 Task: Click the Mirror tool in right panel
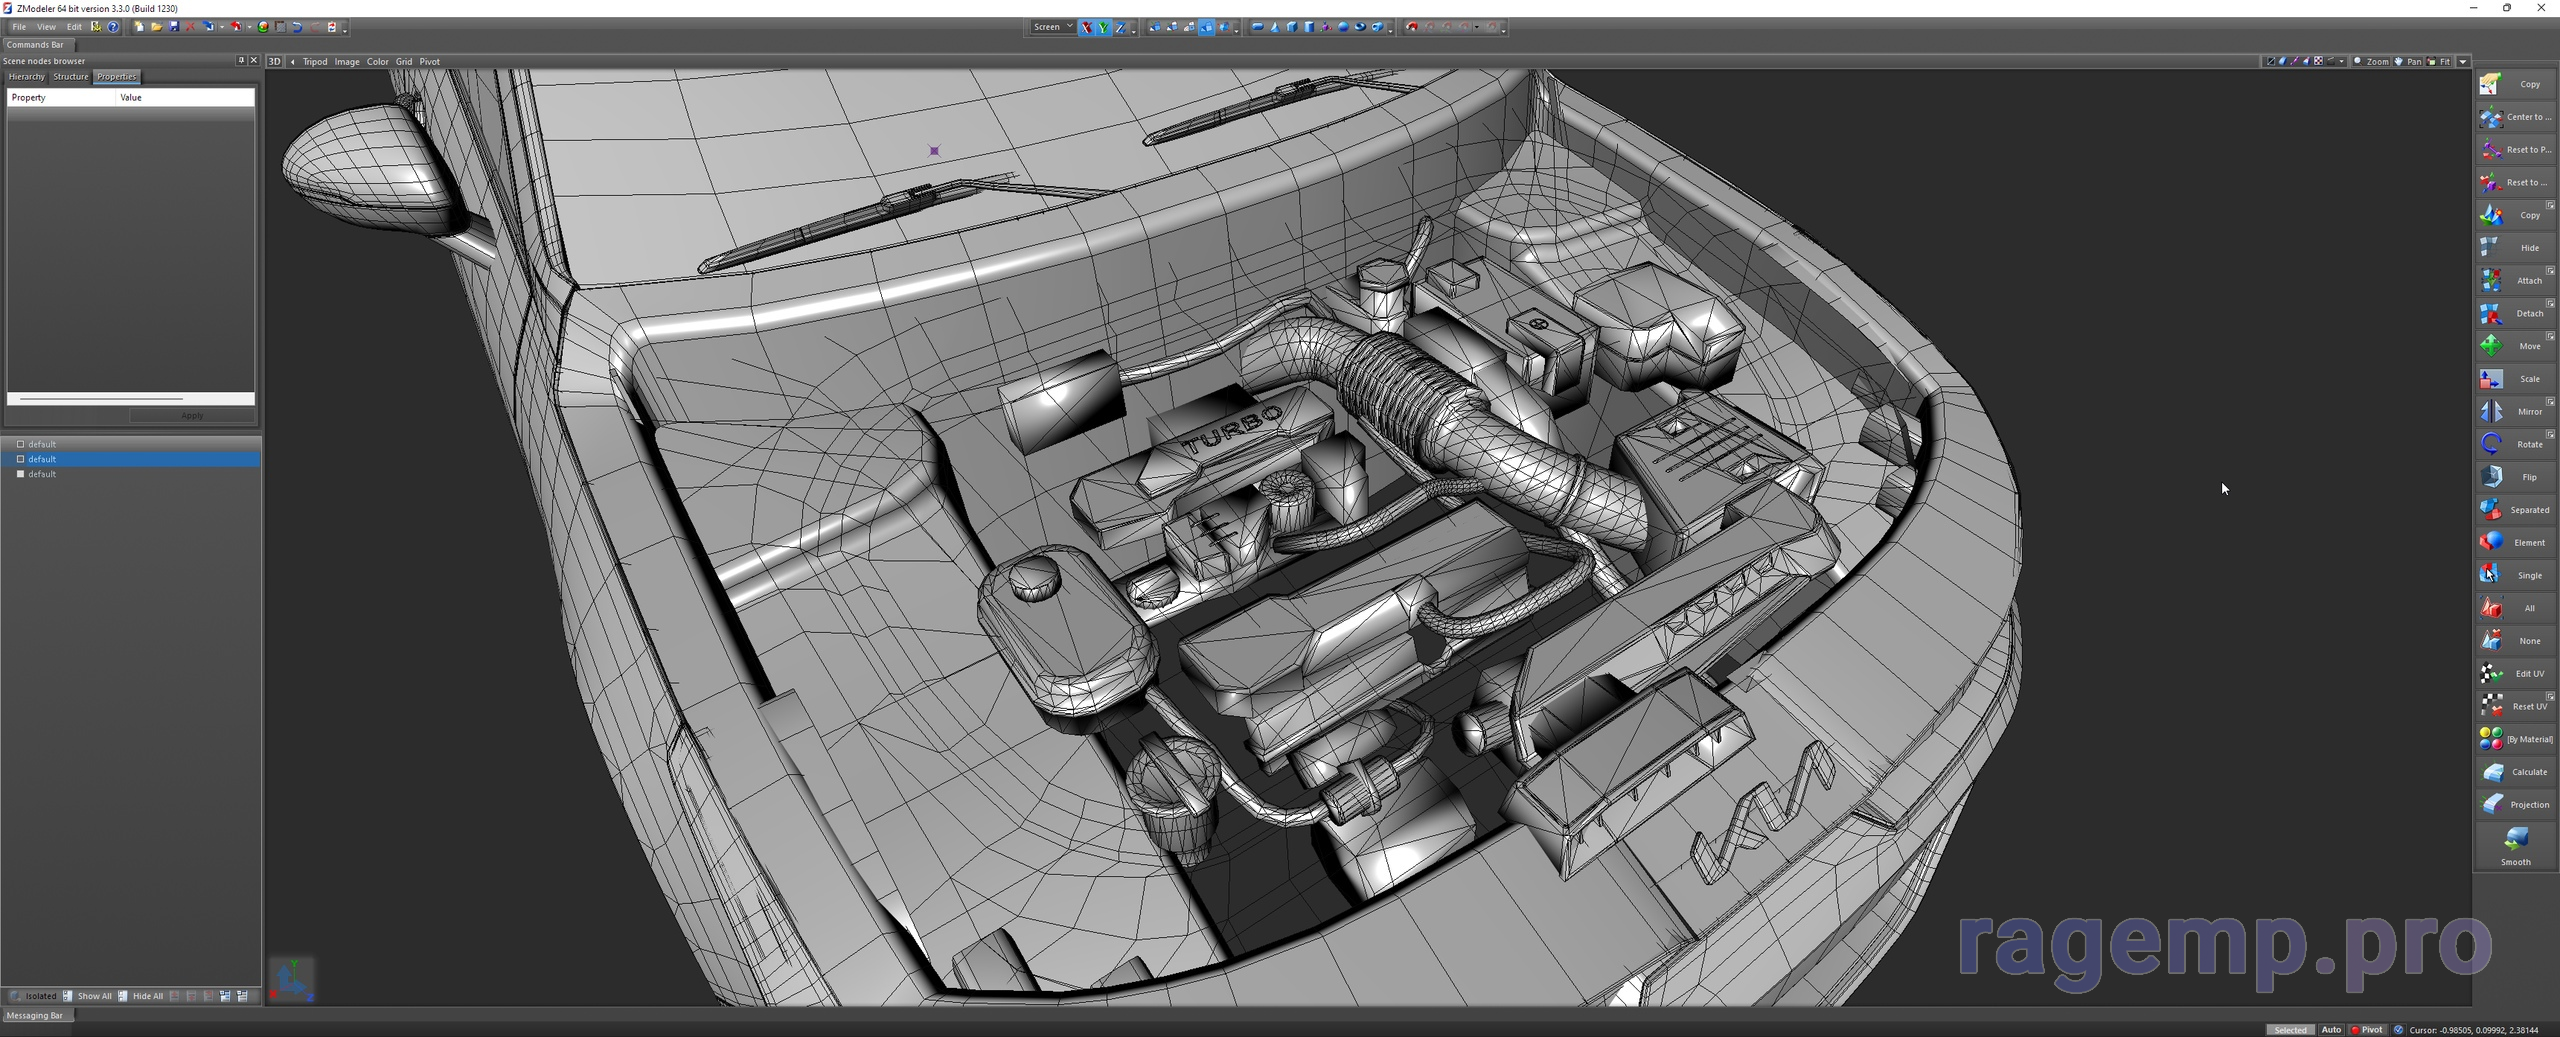tap(2515, 411)
